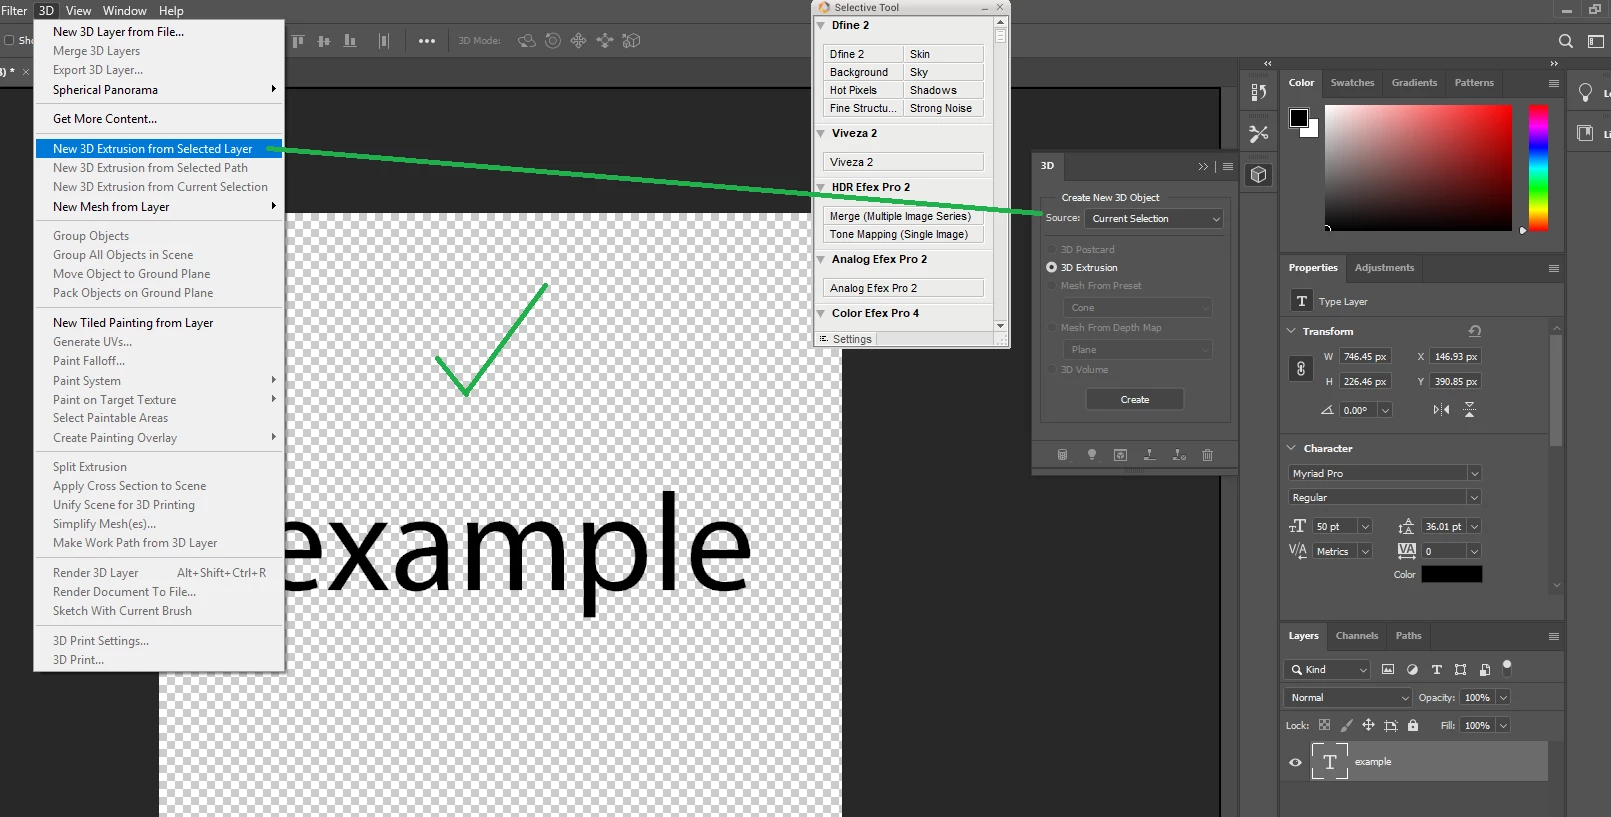Open the Kind layer filter dropdown
The image size is (1611, 817).
[x=1327, y=670]
